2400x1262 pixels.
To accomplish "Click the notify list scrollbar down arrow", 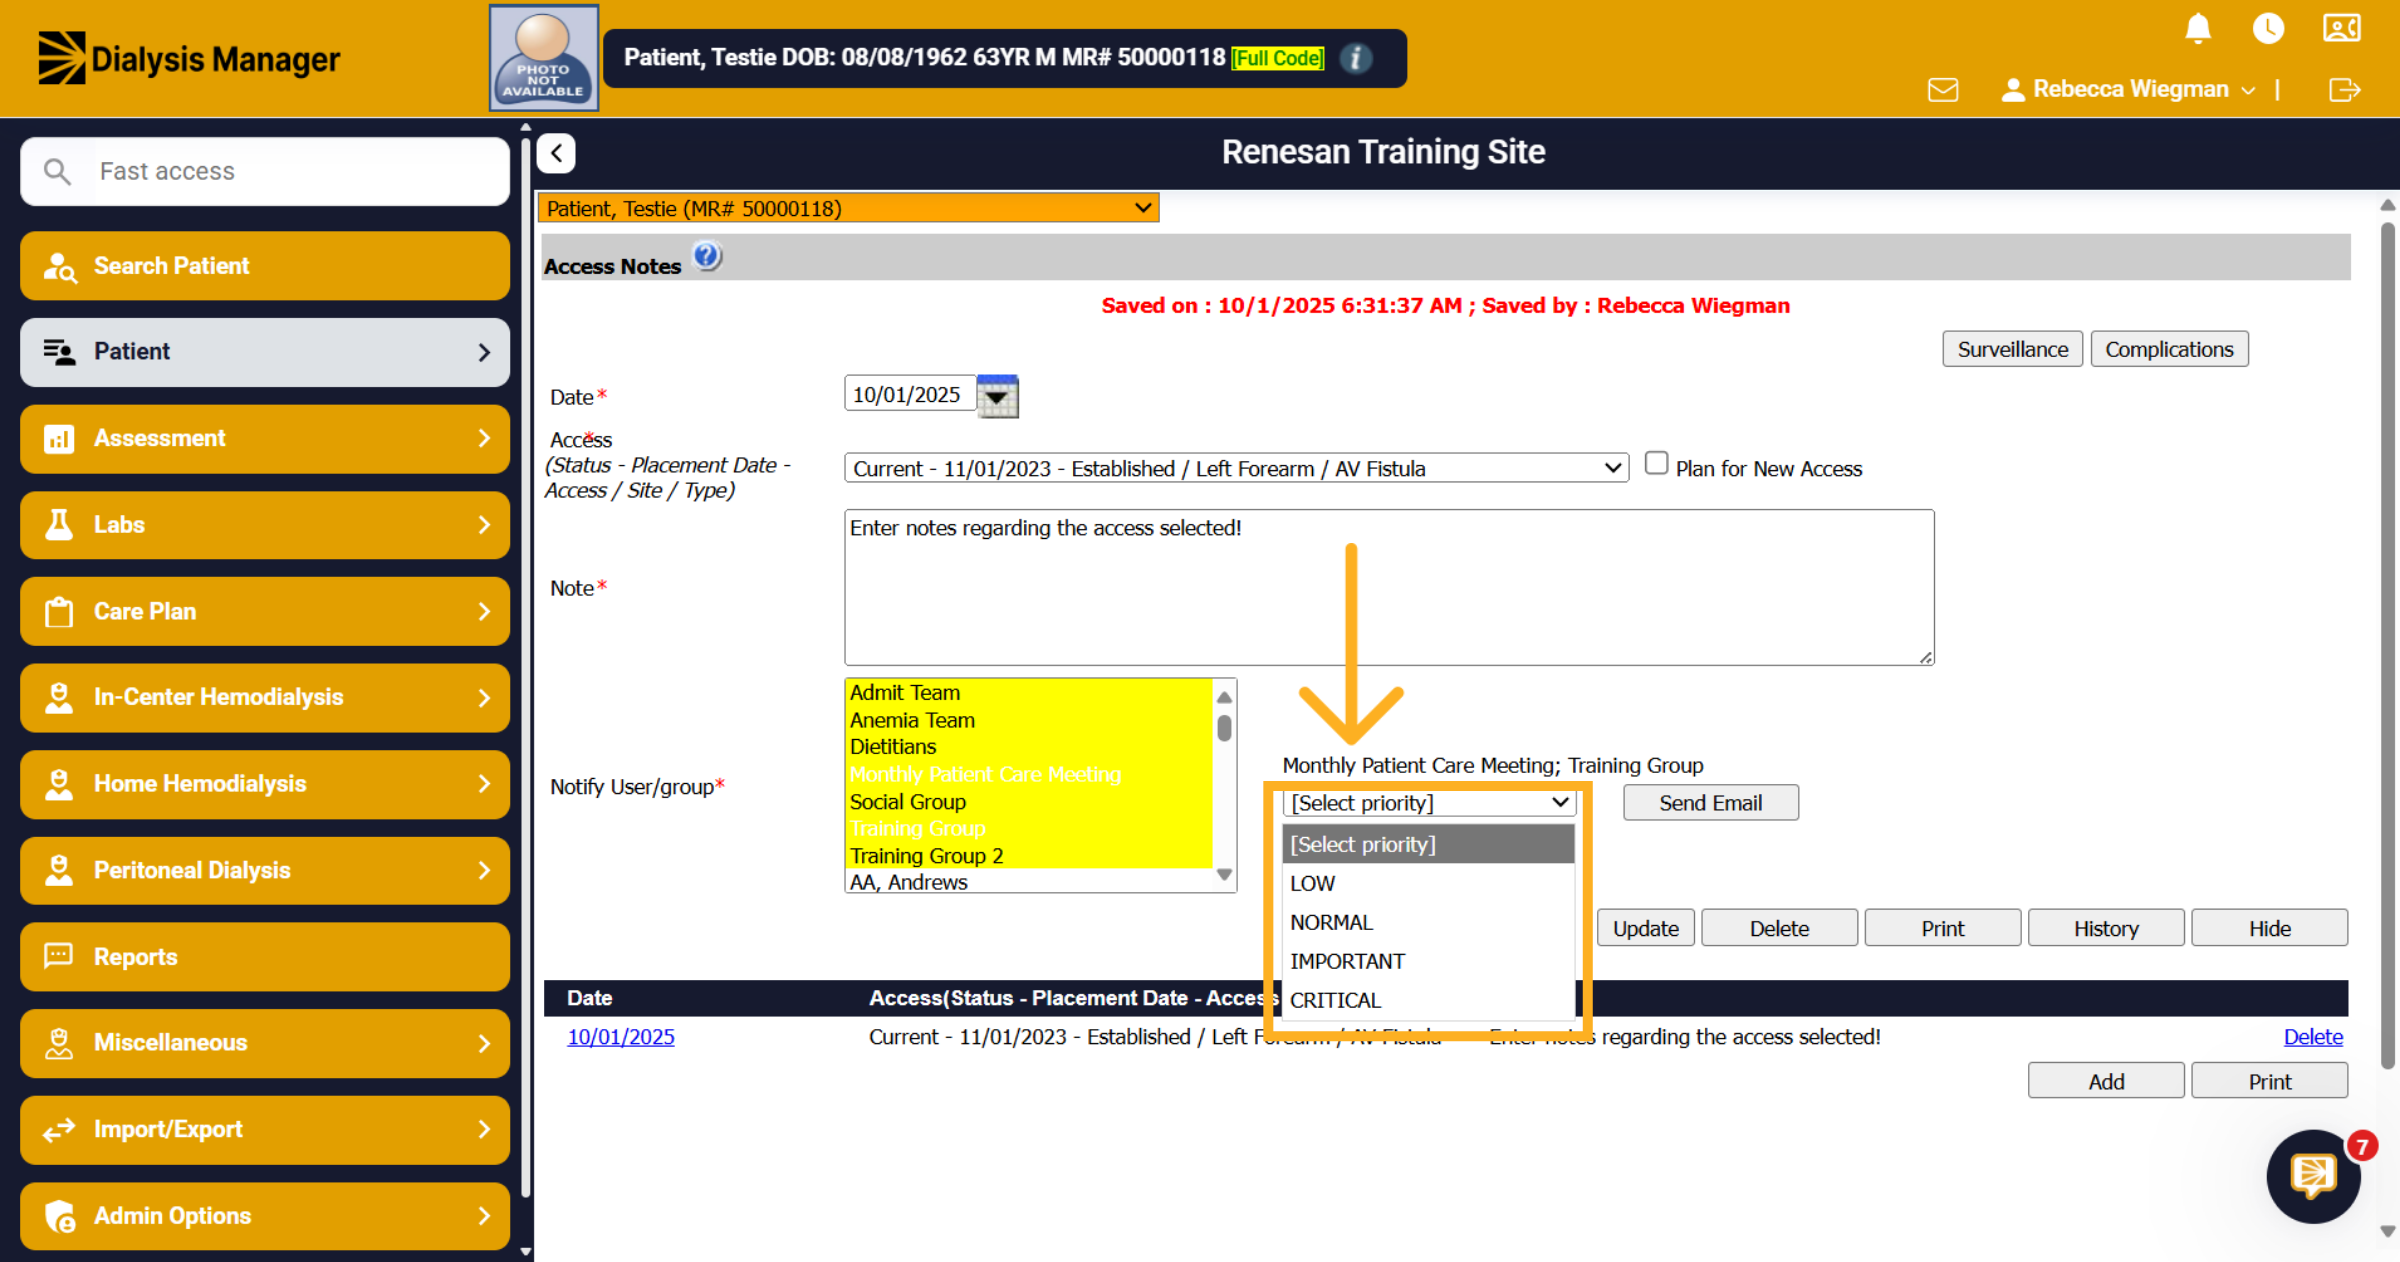I will tap(1224, 875).
